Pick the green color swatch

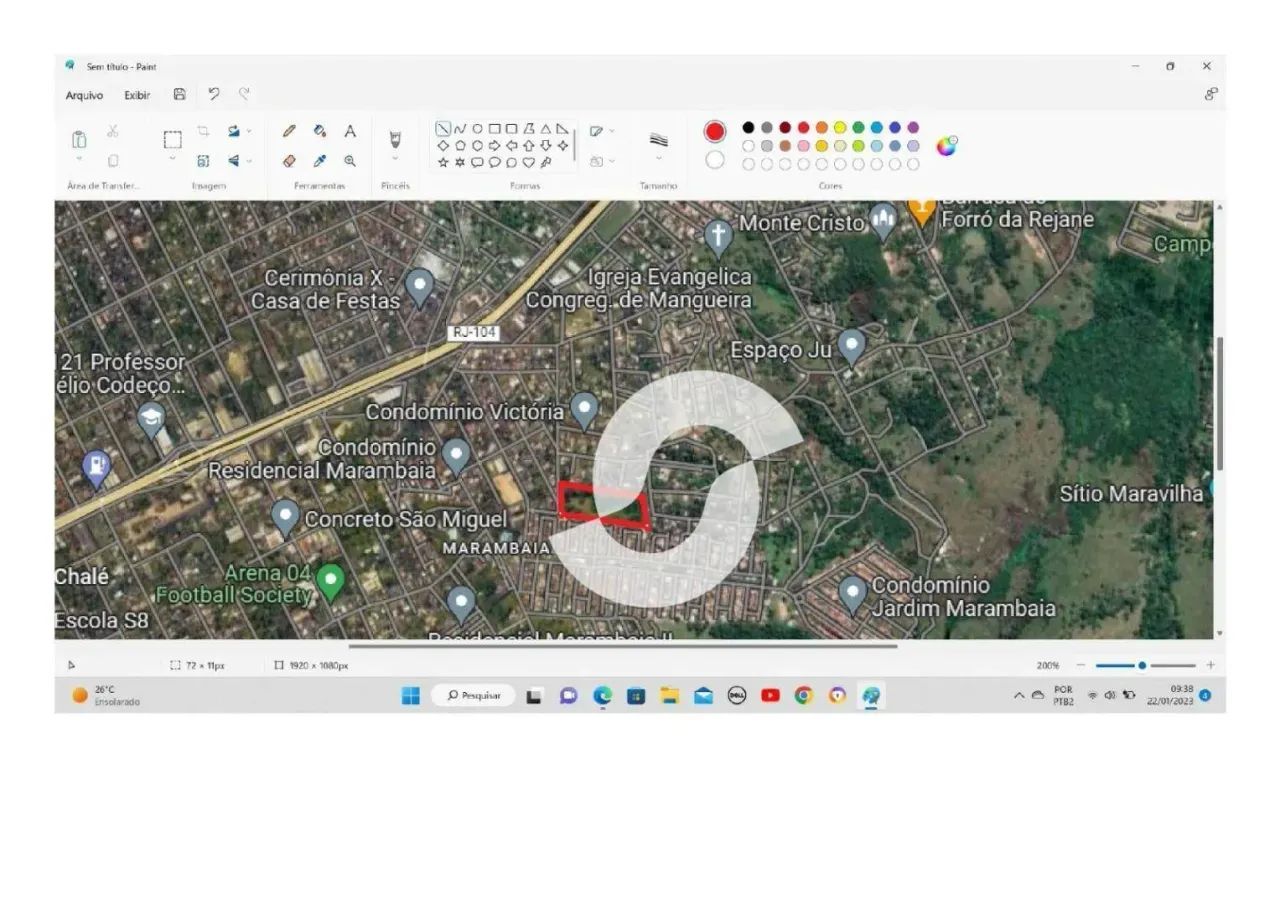tap(858, 127)
